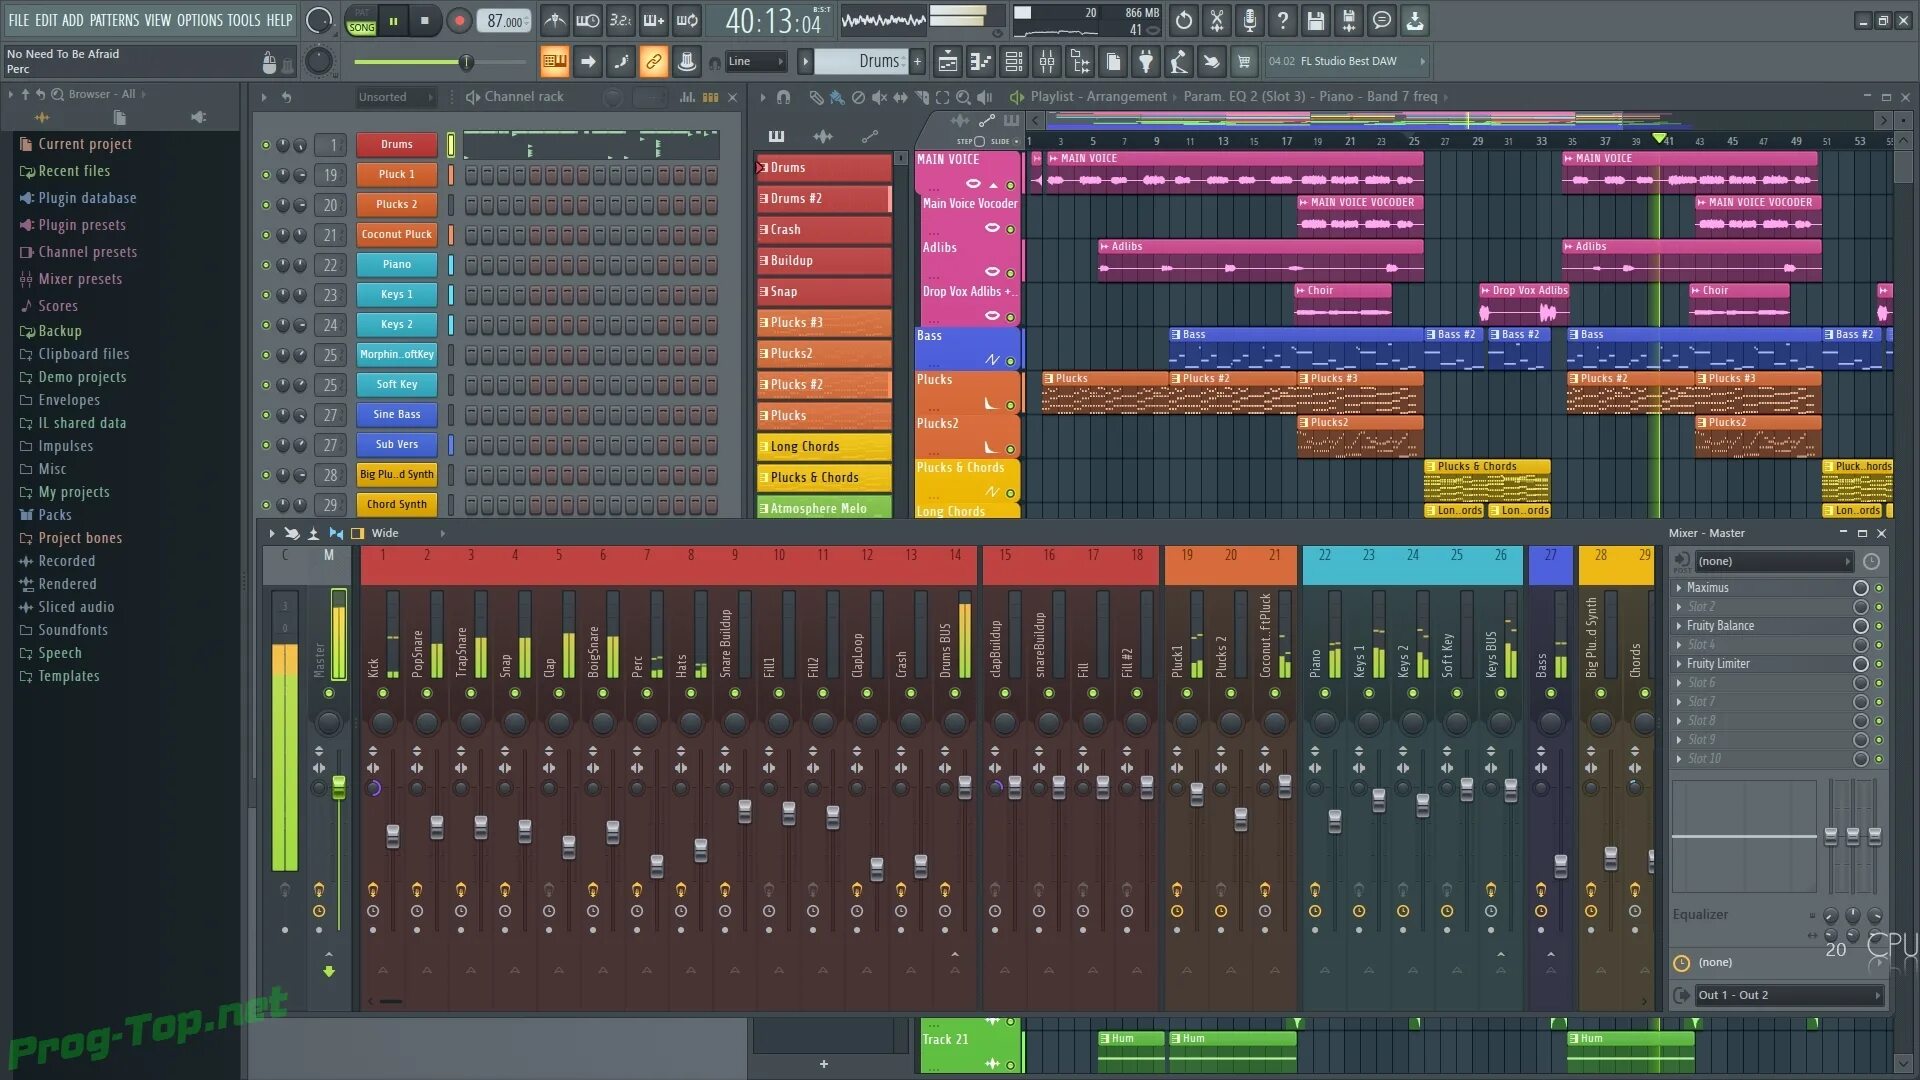Expand the Recent files section

(x=74, y=169)
